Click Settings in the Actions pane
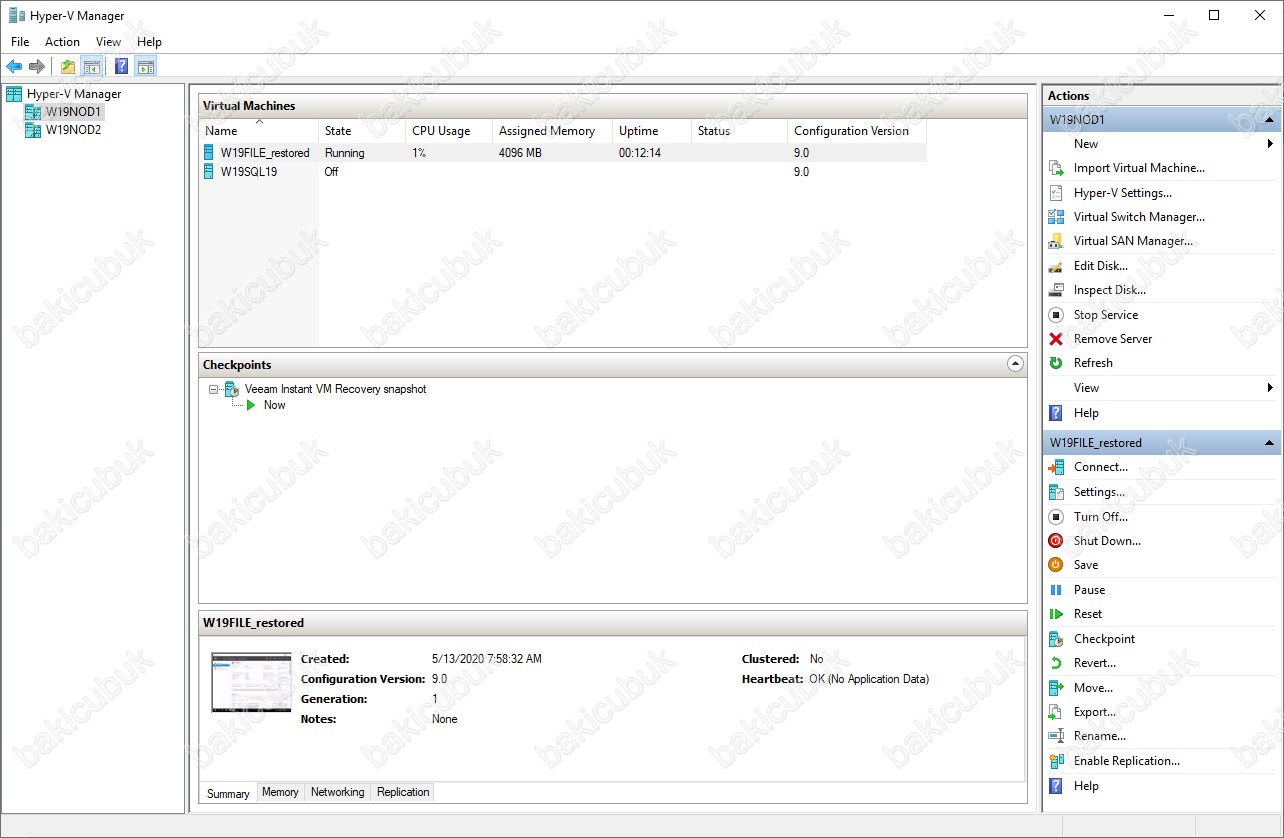Image resolution: width=1284 pixels, height=838 pixels. click(1099, 492)
